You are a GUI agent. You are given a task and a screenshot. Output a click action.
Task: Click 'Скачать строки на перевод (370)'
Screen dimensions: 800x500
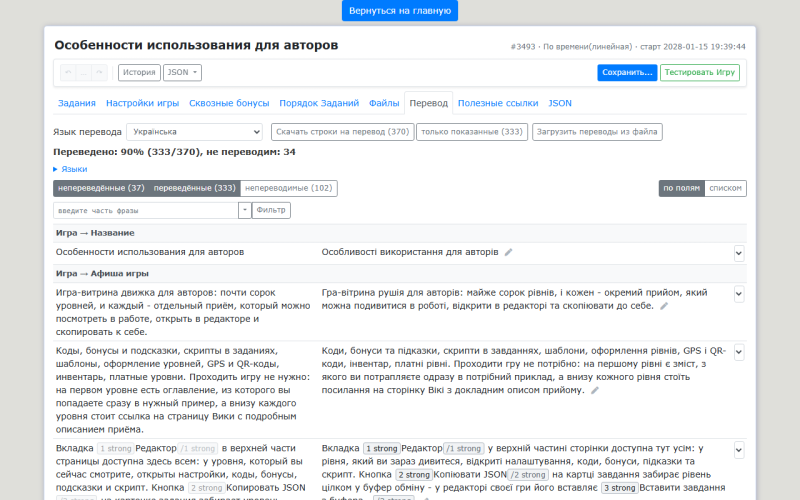[342, 132]
